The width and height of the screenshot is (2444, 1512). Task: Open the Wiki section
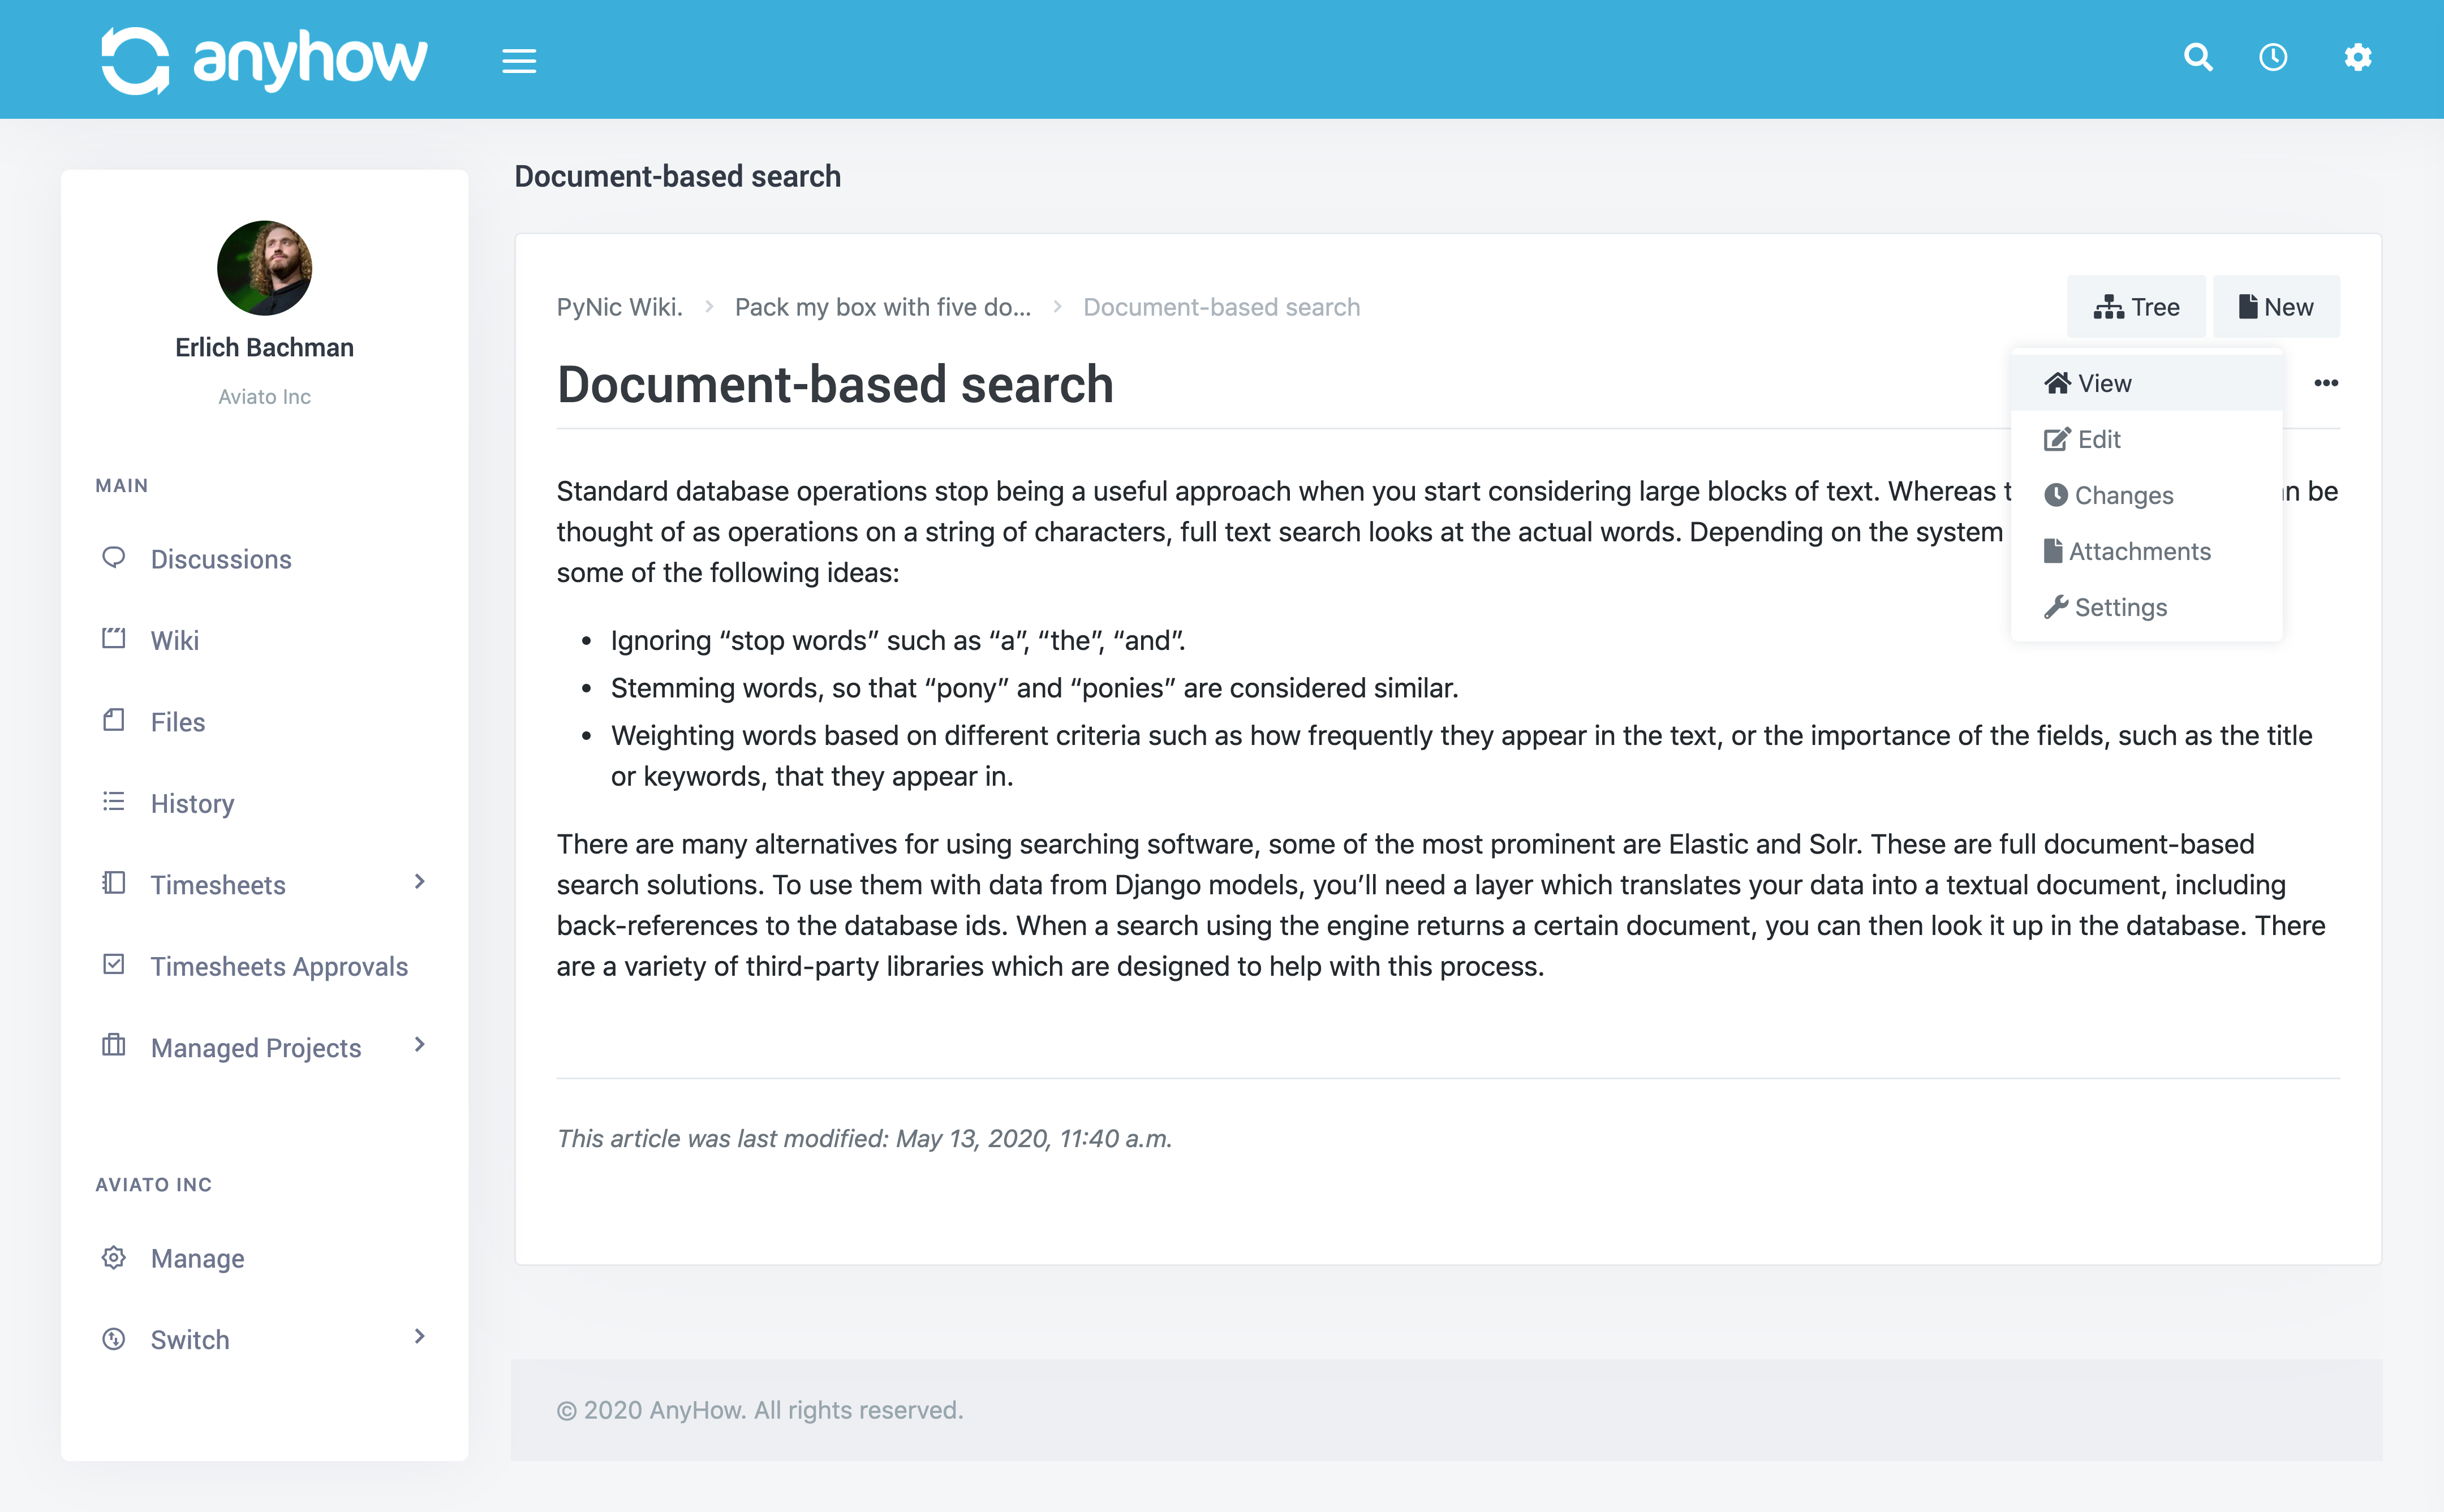[x=174, y=640]
